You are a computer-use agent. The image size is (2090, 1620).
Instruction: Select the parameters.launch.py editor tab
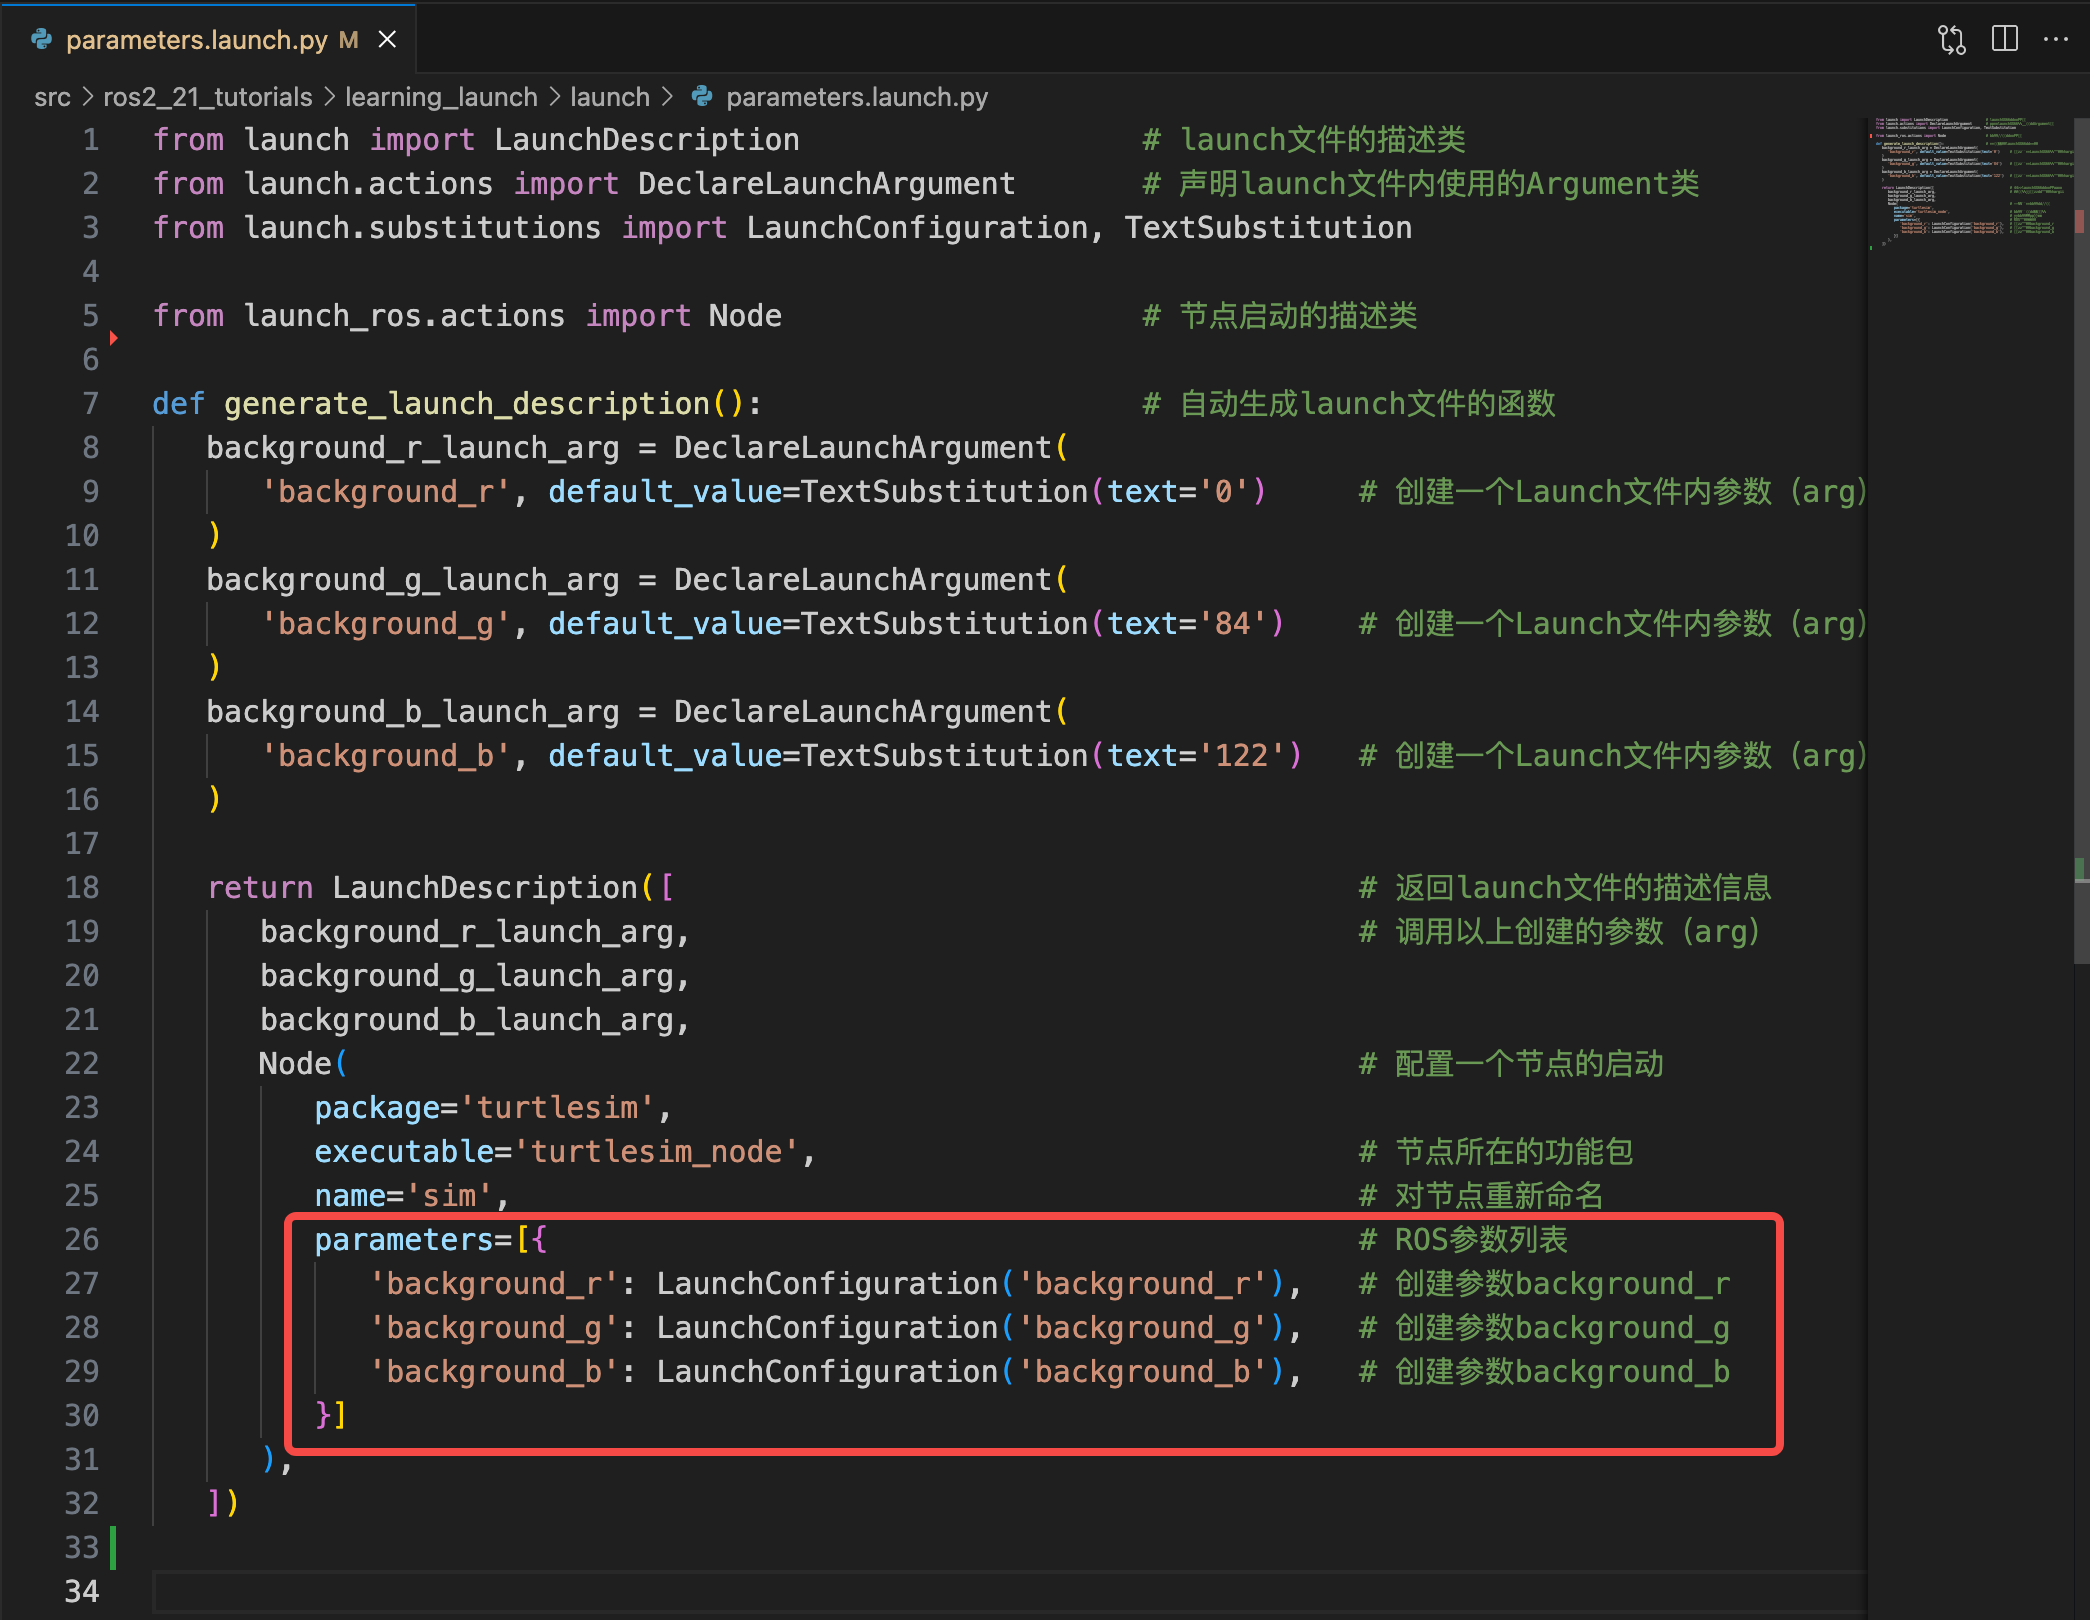(x=196, y=39)
